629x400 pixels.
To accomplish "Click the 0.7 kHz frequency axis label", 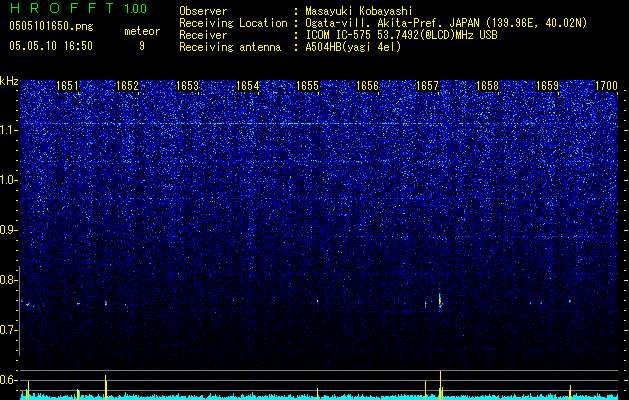I will pos(8,331).
